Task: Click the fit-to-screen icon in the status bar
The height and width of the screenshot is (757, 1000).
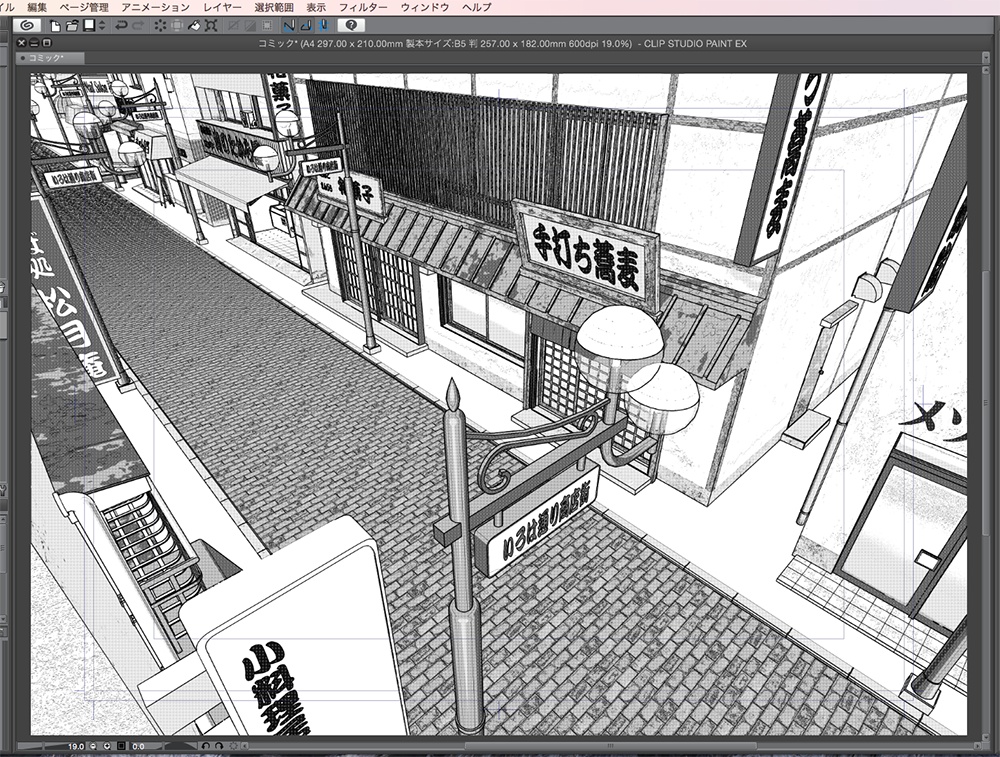Action: [x=120, y=747]
